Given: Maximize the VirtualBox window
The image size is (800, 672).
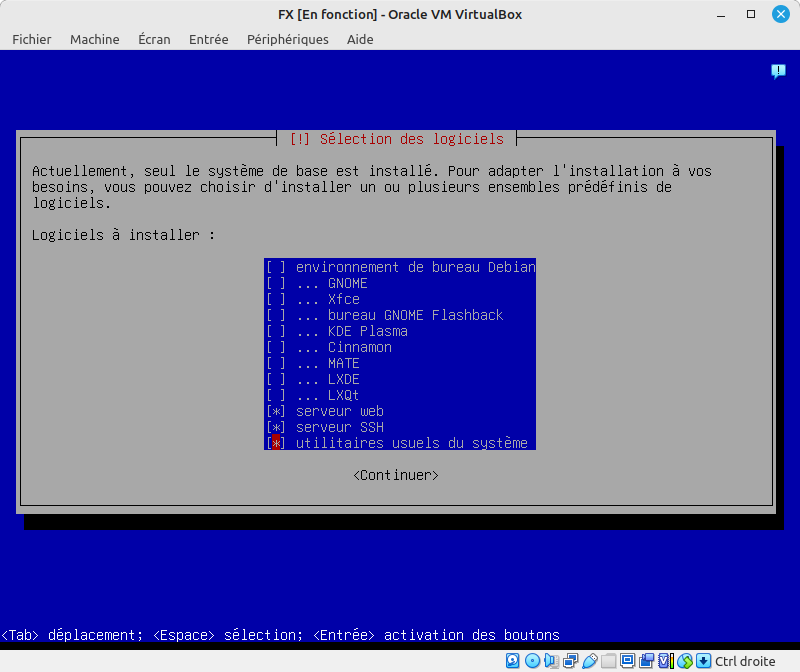Looking at the screenshot, I should (751, 14).
